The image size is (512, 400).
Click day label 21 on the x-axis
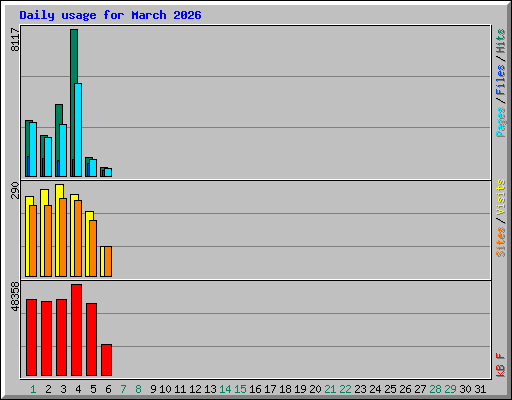[330, 389]
